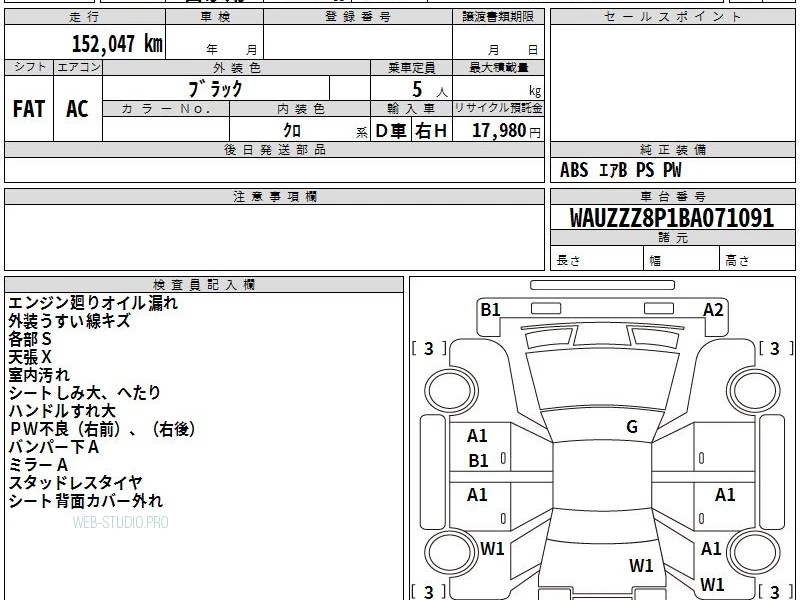Select chassis number WAUZZZ8P1BA071091
Screen dimensions: 800x600
click(672, 218)
